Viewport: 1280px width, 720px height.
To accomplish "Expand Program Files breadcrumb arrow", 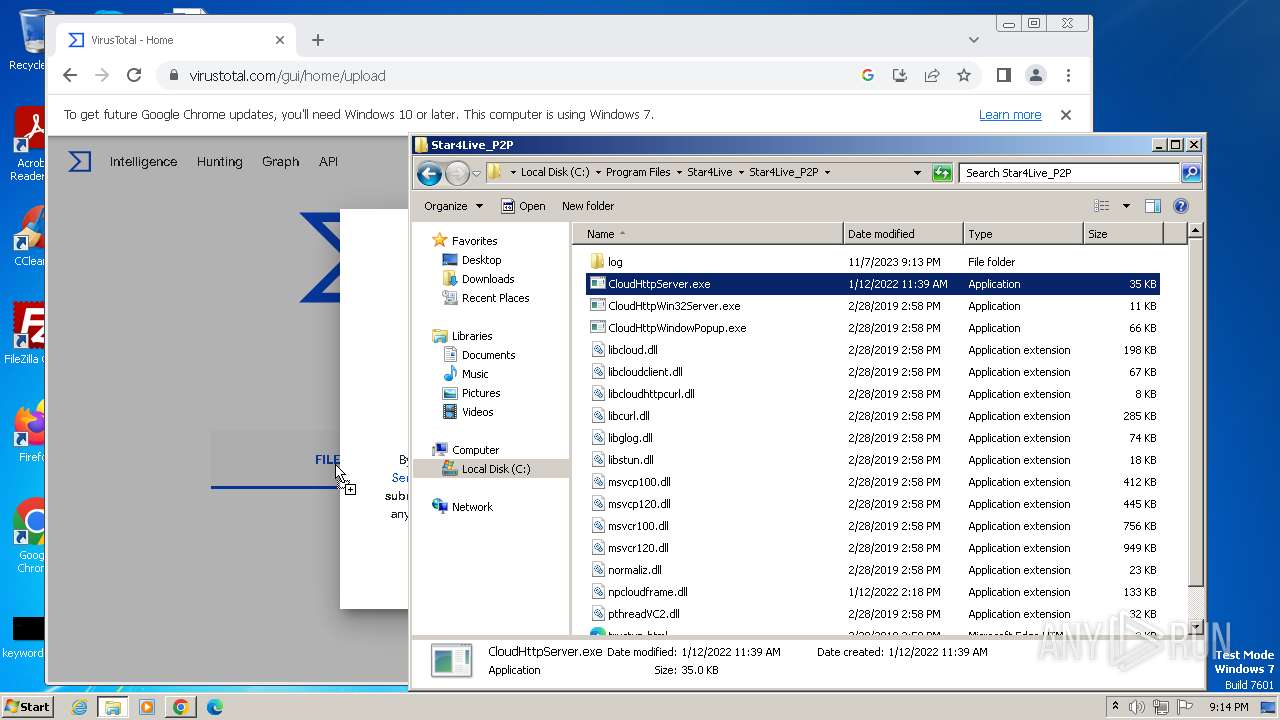I will point(679,172).
